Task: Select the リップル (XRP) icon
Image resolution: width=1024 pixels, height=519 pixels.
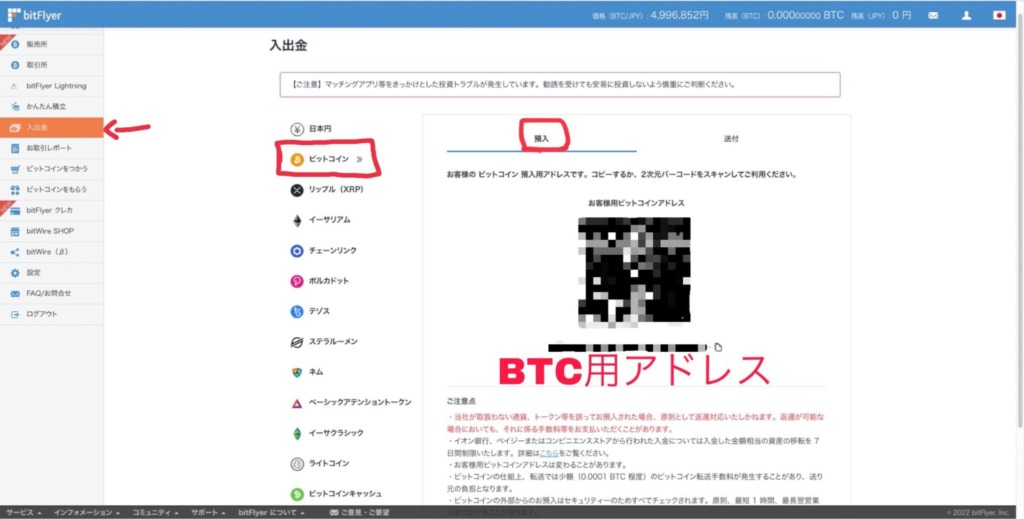Action: point(297,190)
